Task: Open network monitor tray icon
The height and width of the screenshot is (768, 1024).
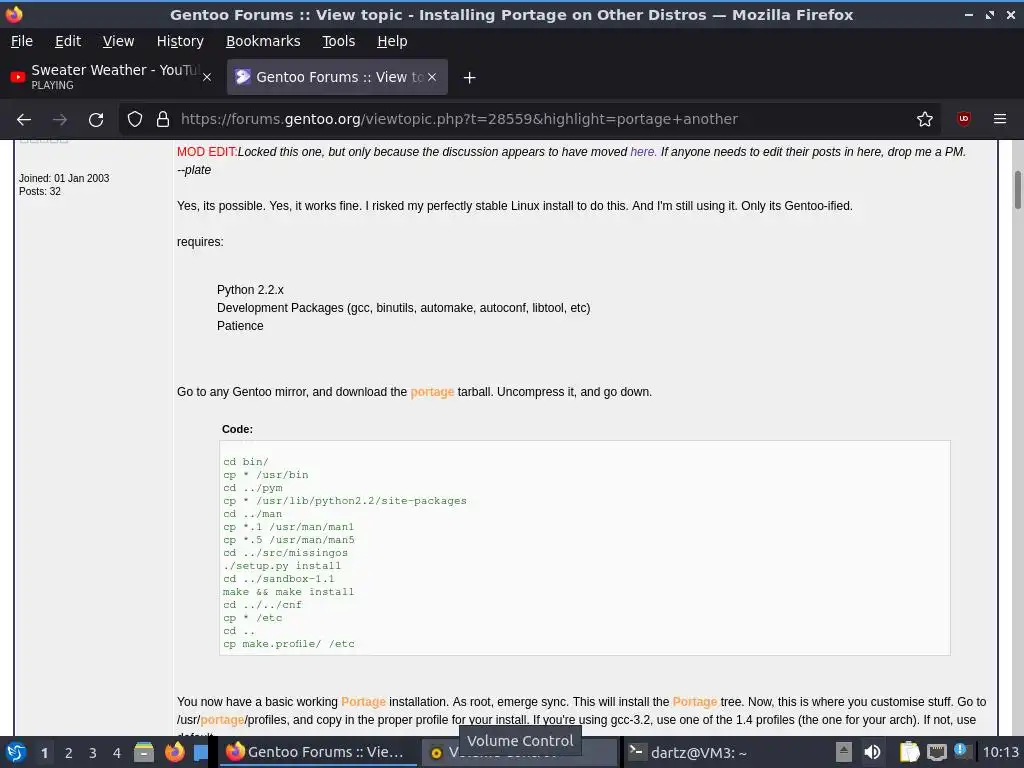Action: (936, 752)
